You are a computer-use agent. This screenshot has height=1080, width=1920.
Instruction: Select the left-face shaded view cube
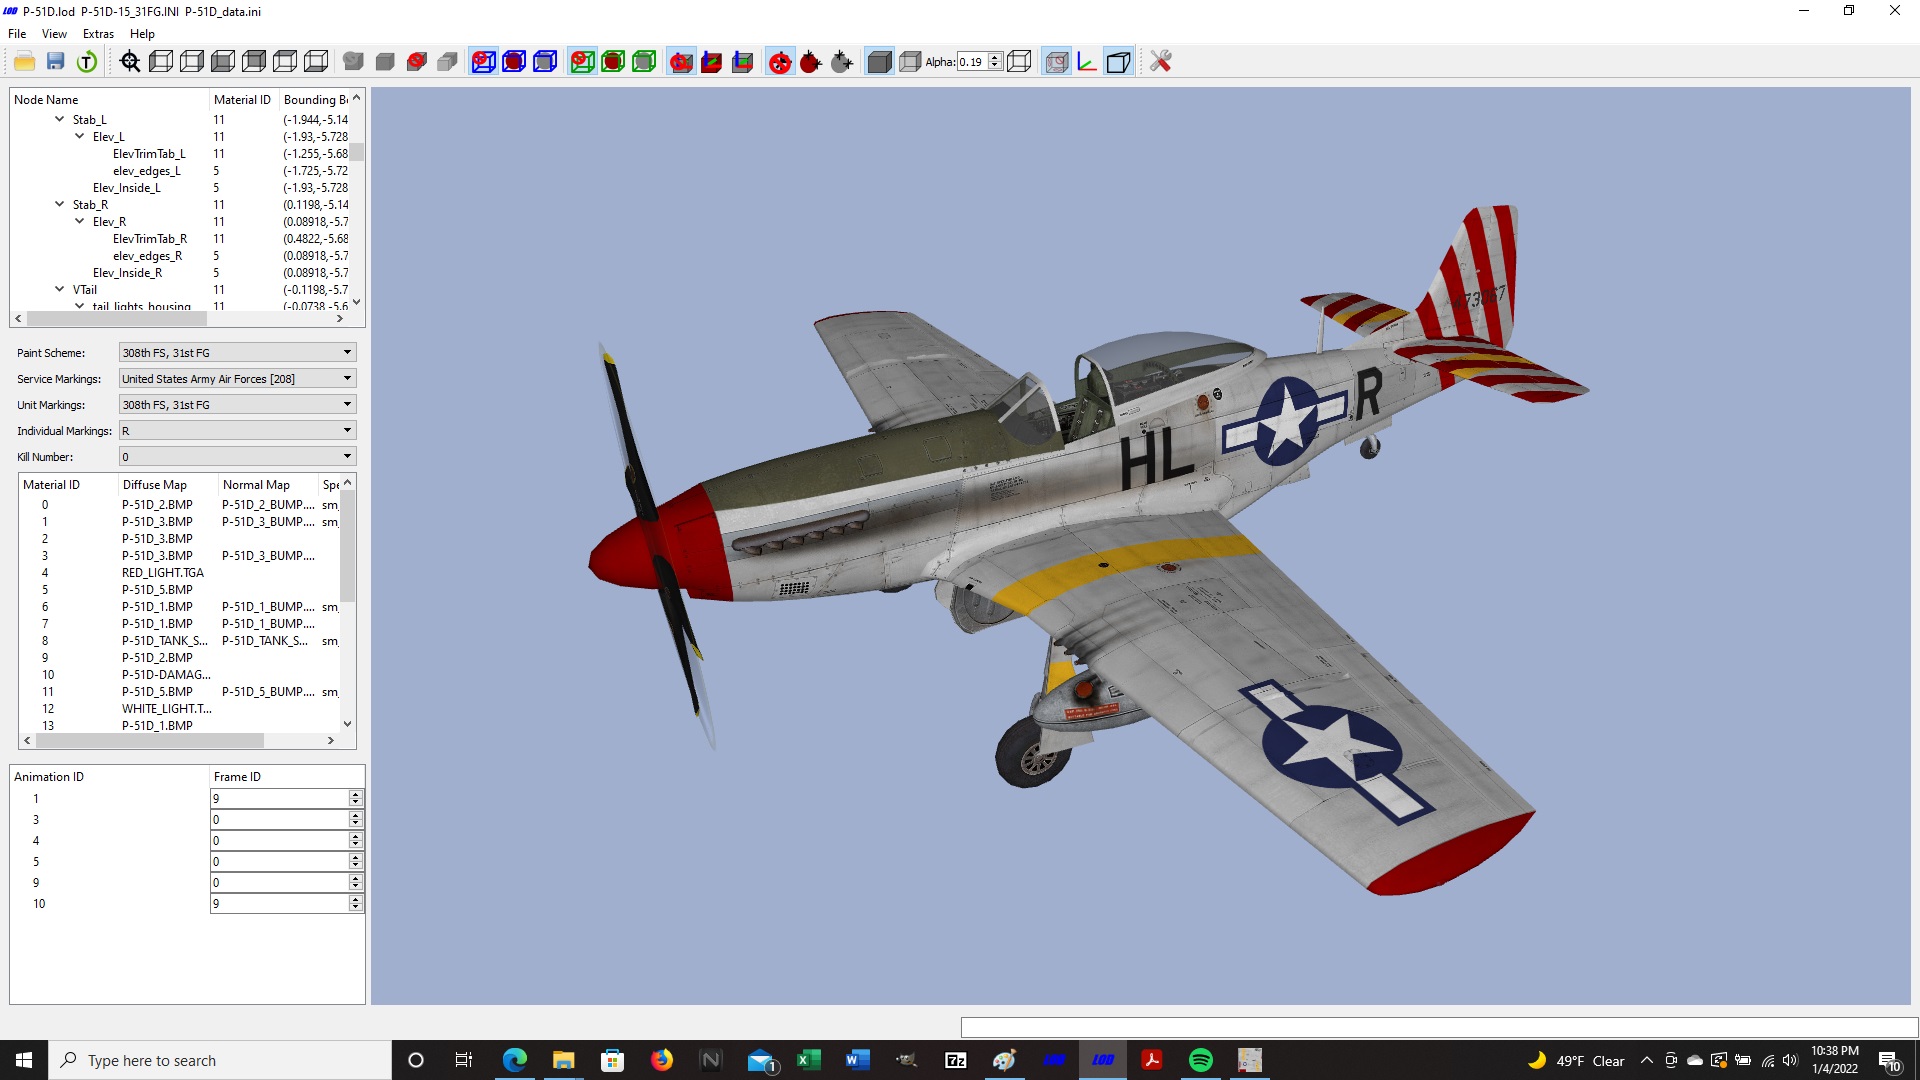tap(161, 62)
